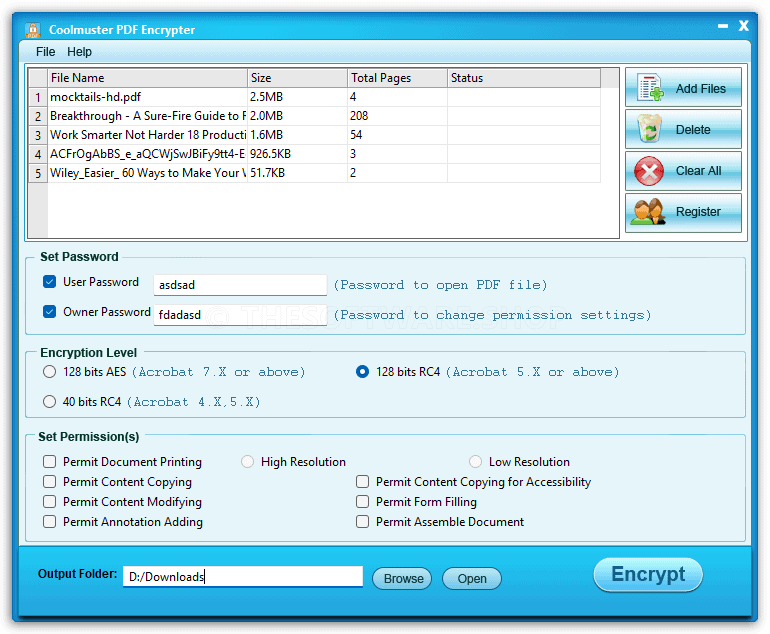Enable Permit Form Filling
770x634 pixels.
click(x=362, y=501)
